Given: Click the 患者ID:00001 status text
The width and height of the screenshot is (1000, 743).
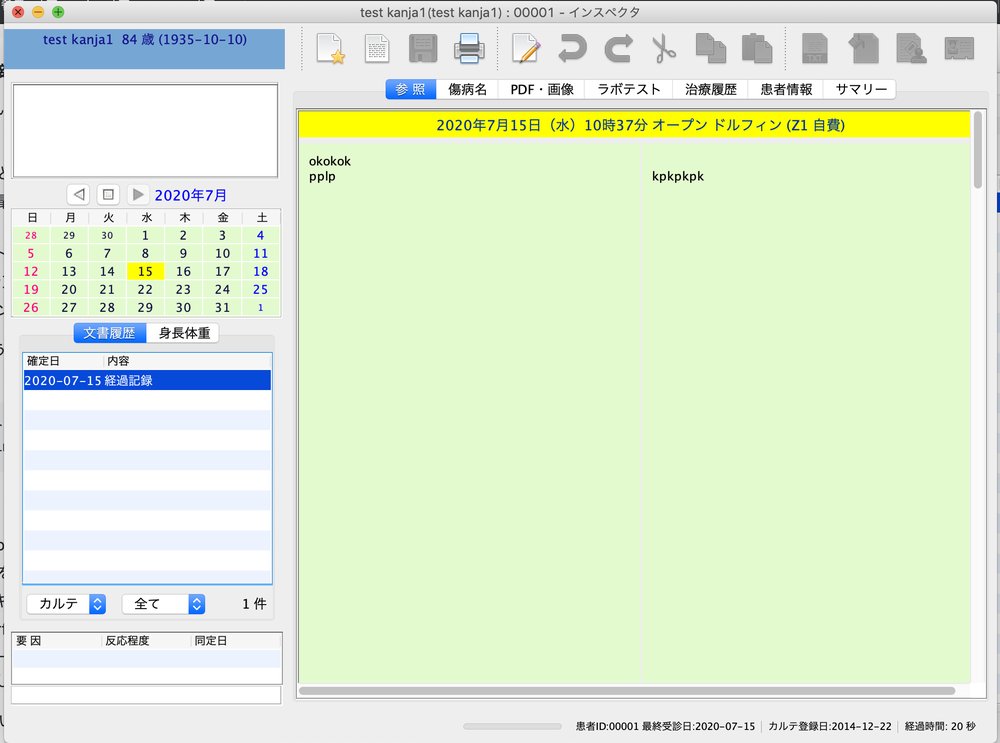Looking at the screenshot, I should (607, 726).
